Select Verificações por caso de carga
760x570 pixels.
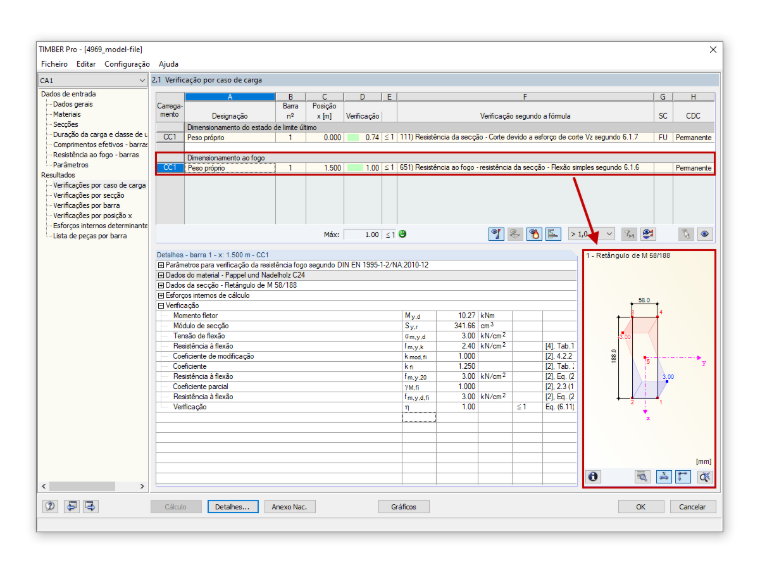[x=99, y=185]
